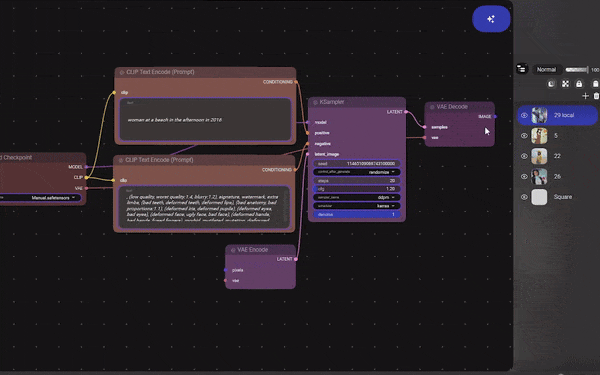Select the KSampler node title bar
This screenshot has height=375, width=600.
(357, 102)
